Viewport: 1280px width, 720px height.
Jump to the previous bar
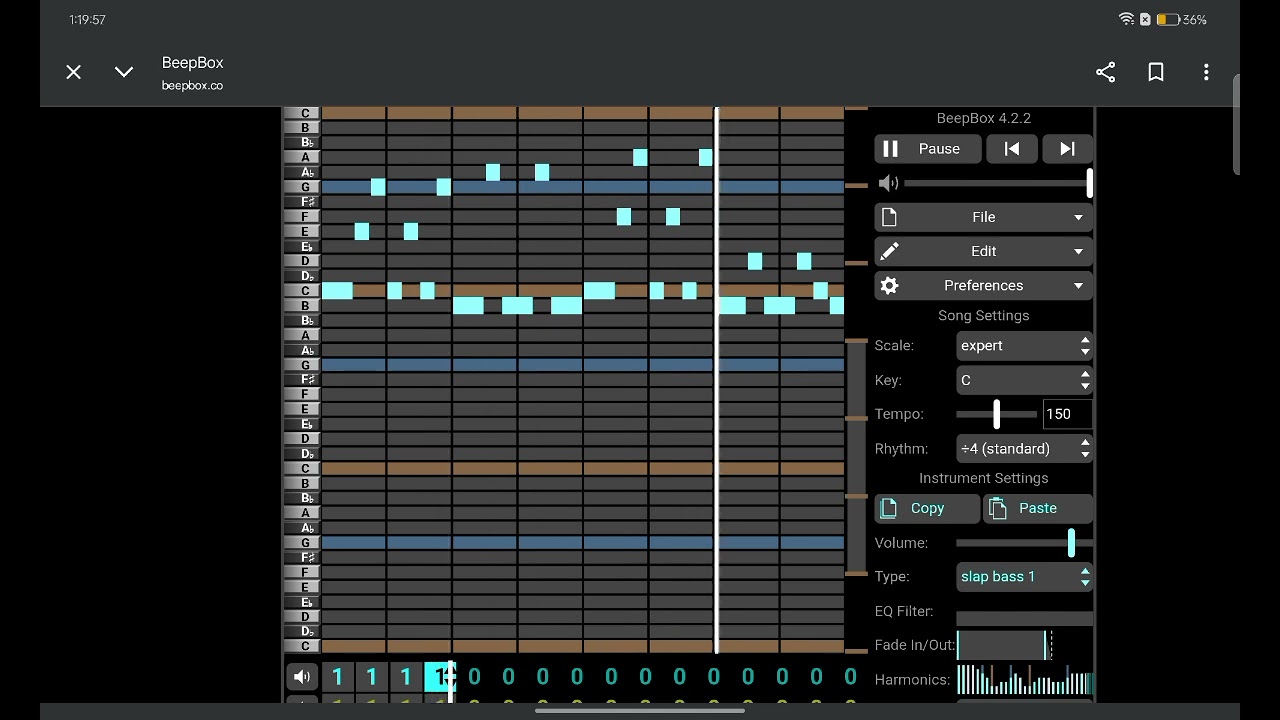click(x=1012, y=149)
